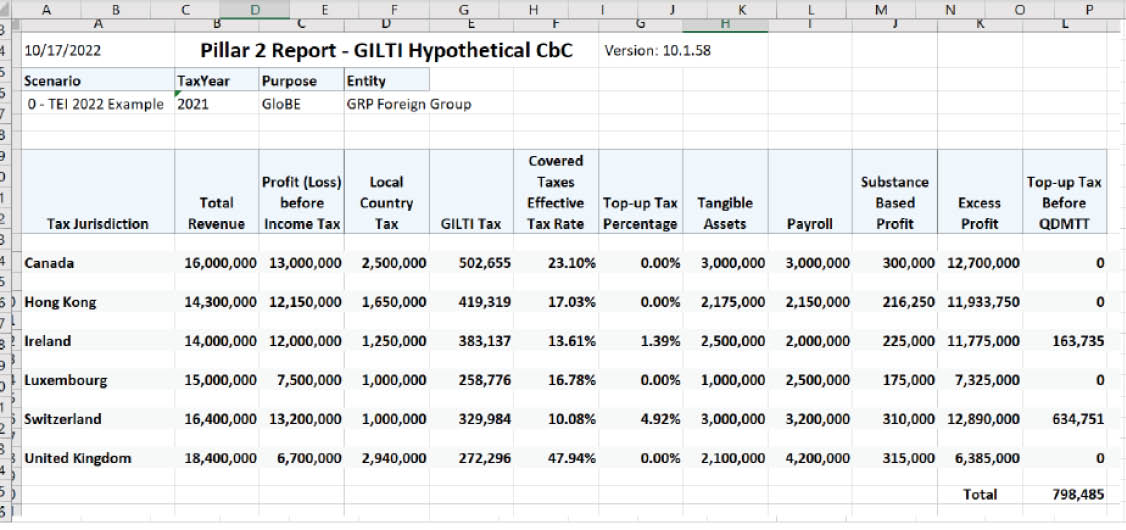
Task: Click the Switzerland jurisdiction cell
Action: click(x=98, y=419)
